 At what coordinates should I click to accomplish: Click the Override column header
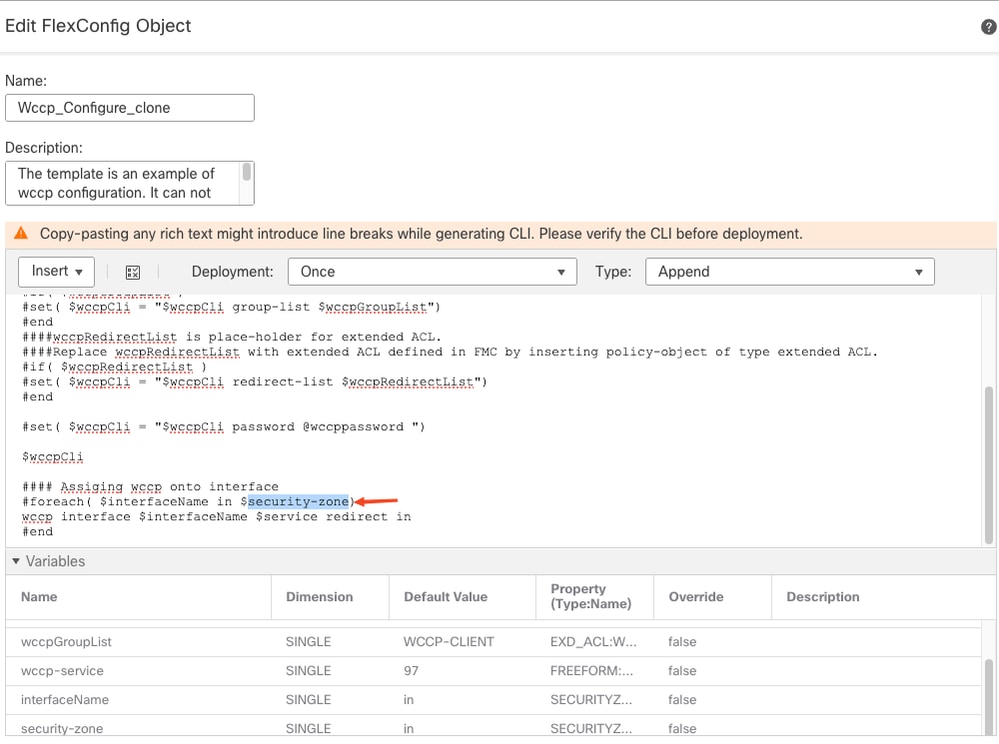(x=696, y=597)
